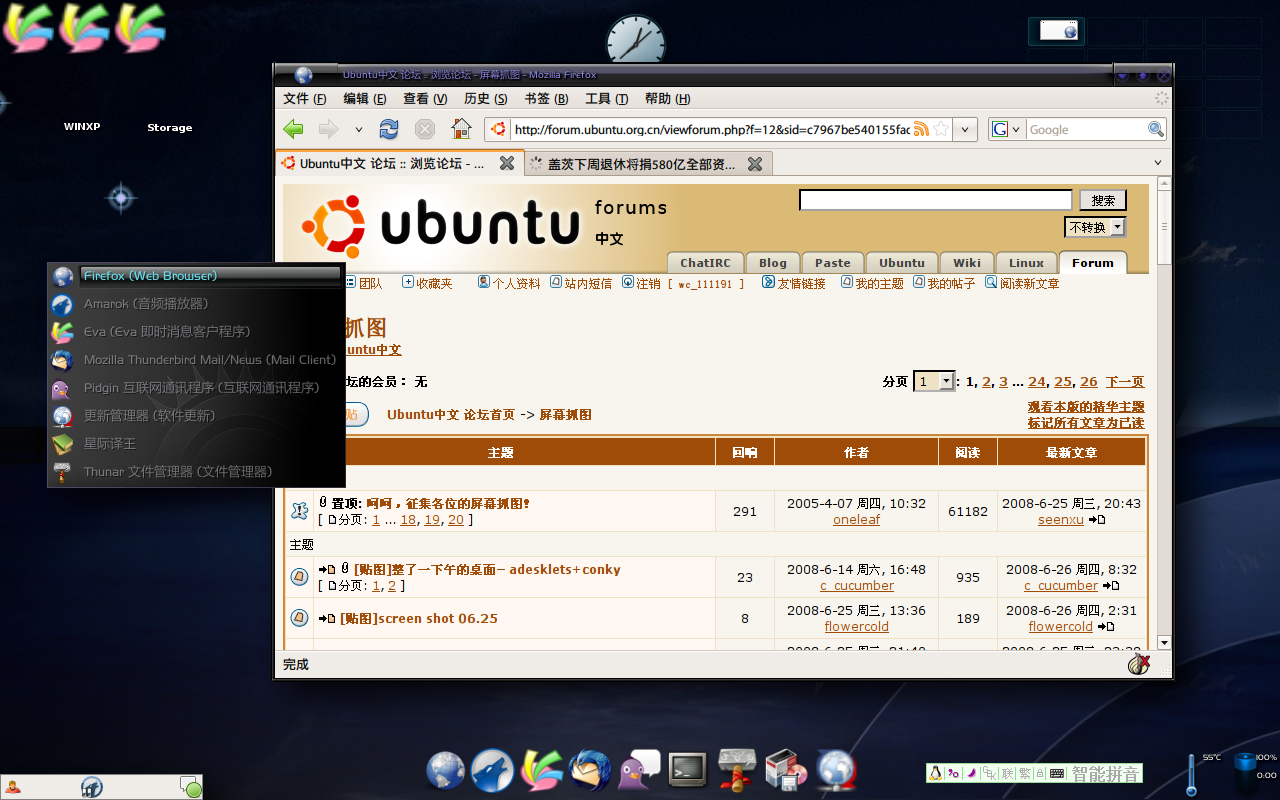Open the Blog site tab
1280x800 pixels.
(x=772, y=263)
